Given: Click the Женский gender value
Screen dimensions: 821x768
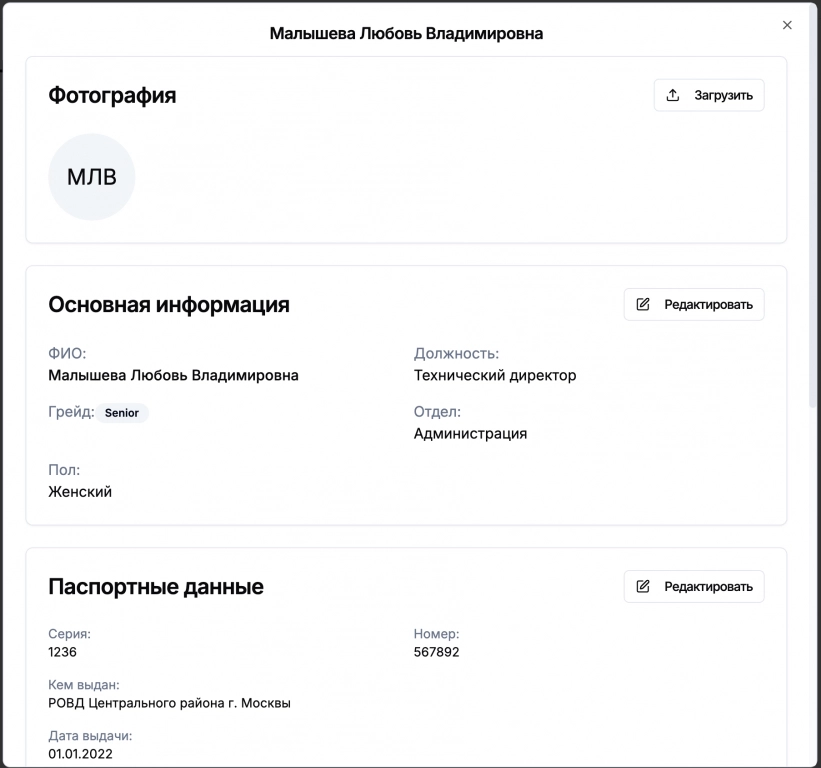Looking at the screenshot, I should click(80, 491).
